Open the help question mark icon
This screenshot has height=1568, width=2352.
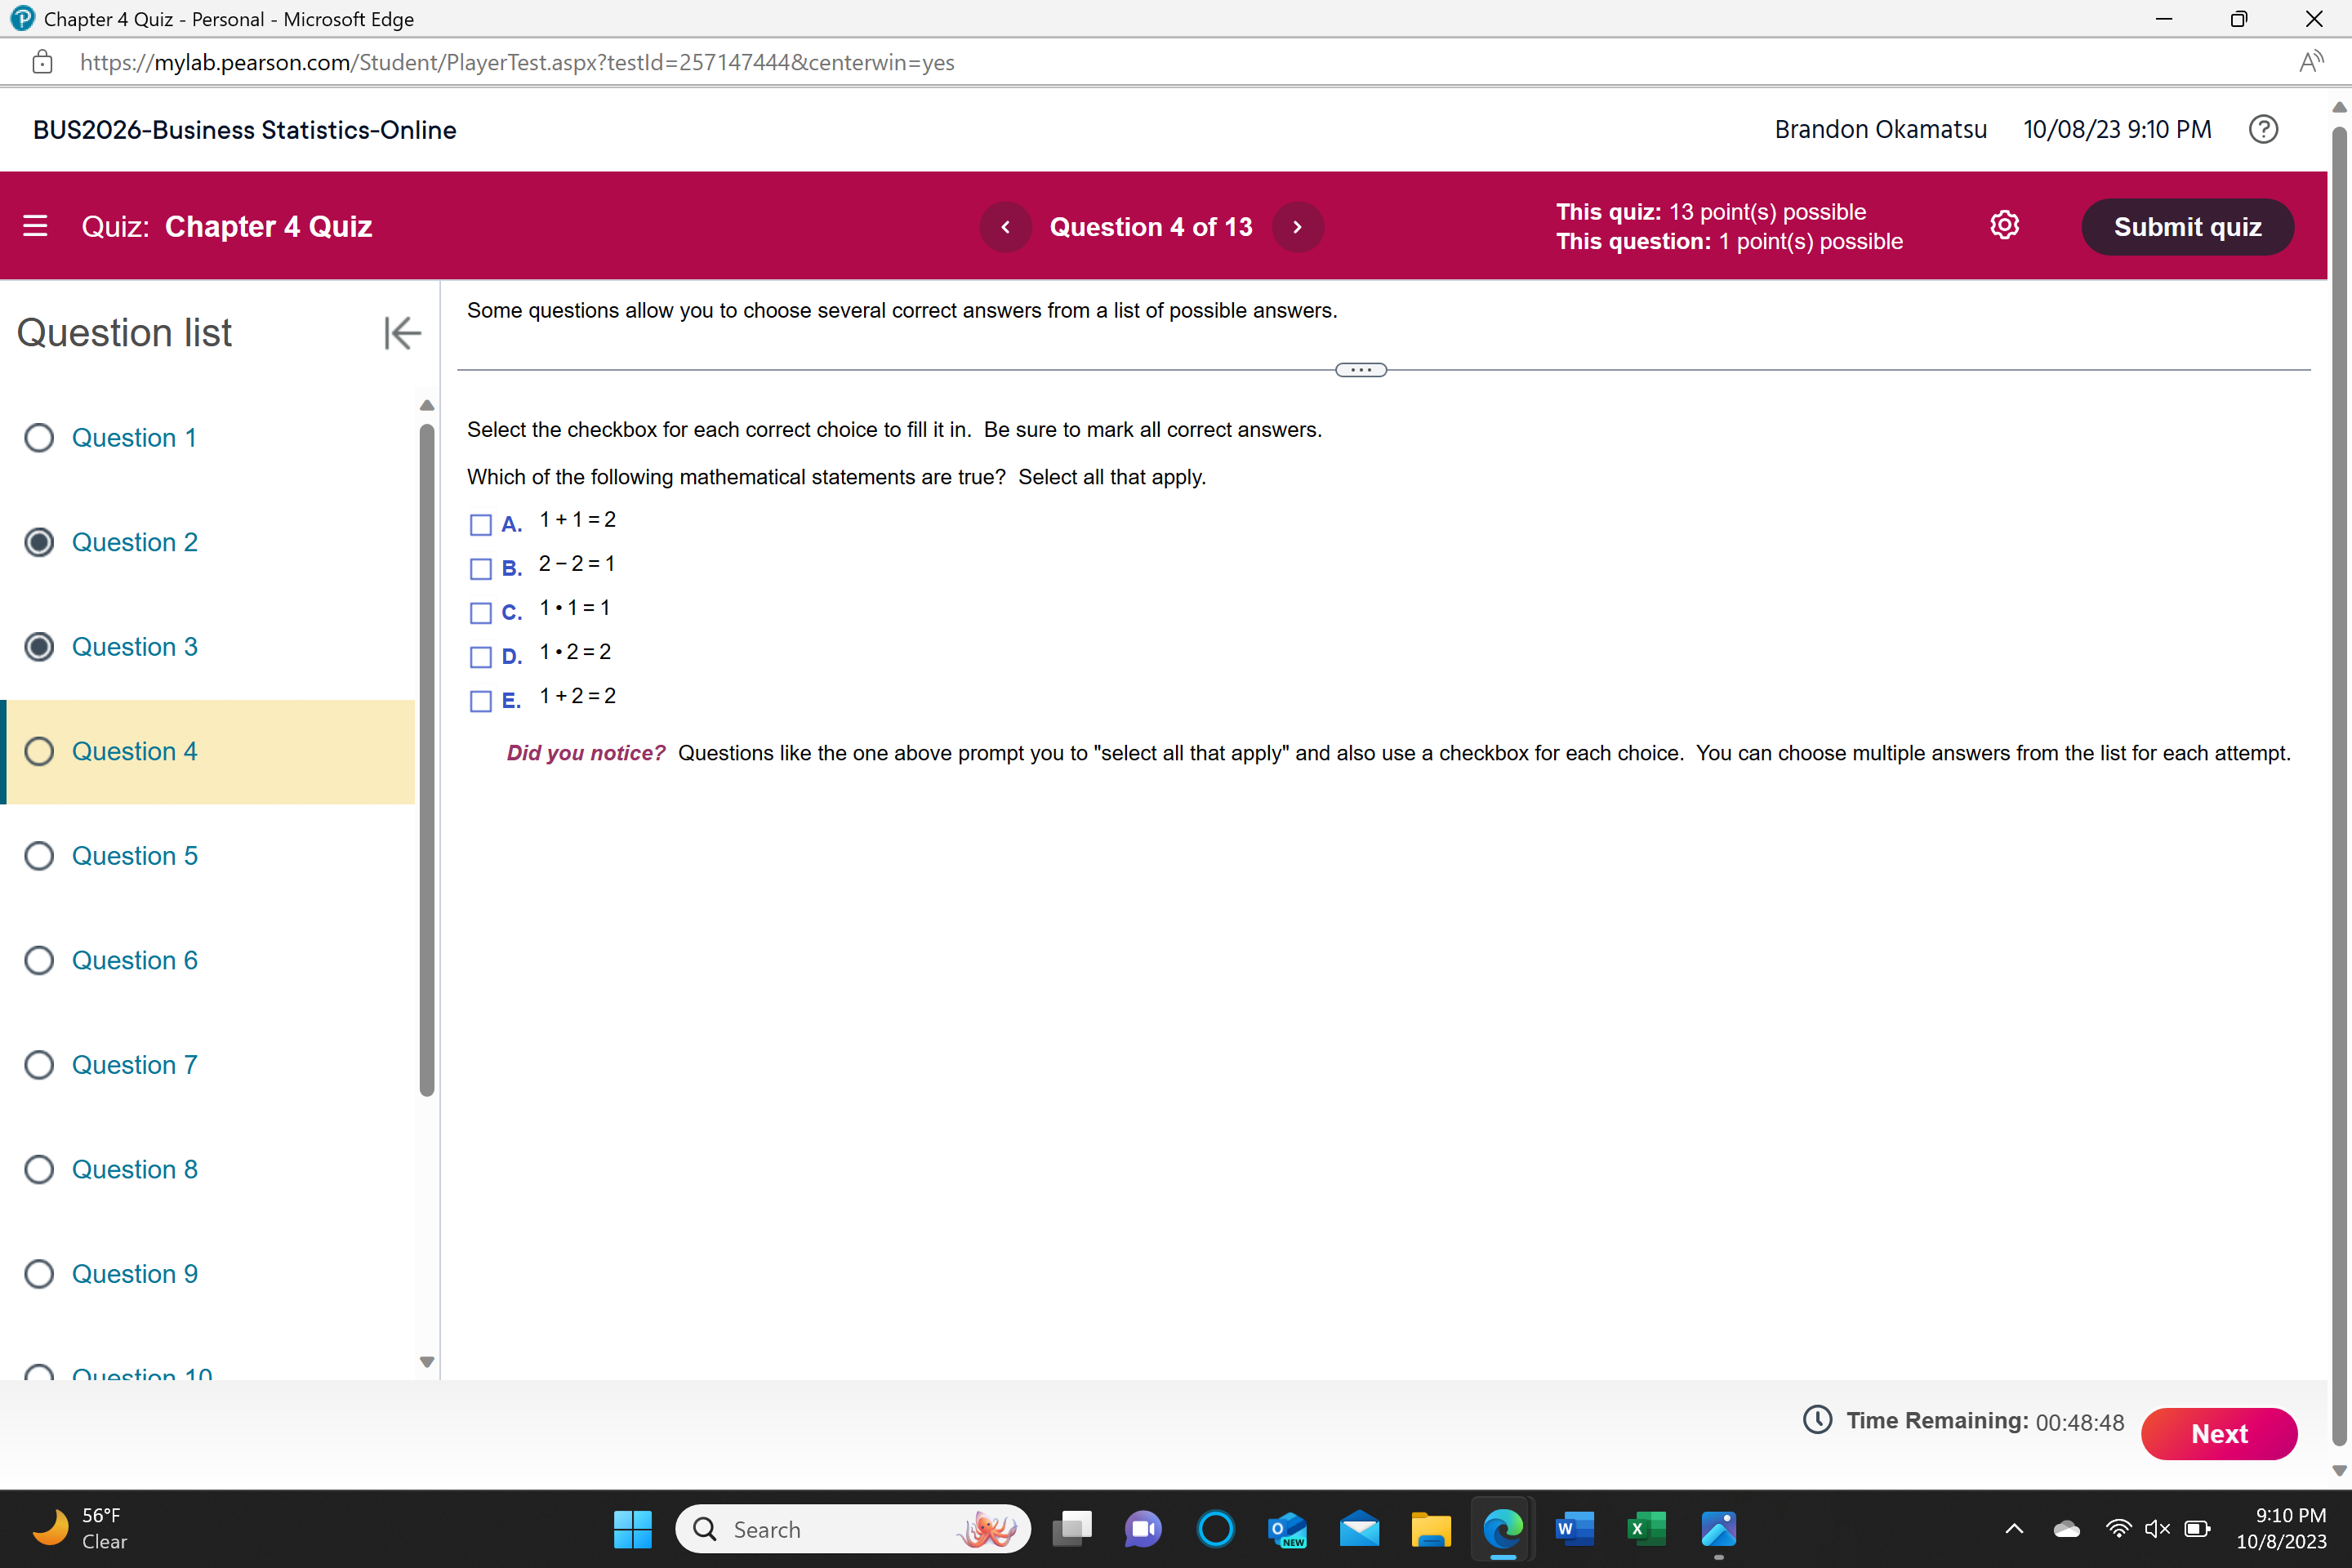[x=2264, y=129]
